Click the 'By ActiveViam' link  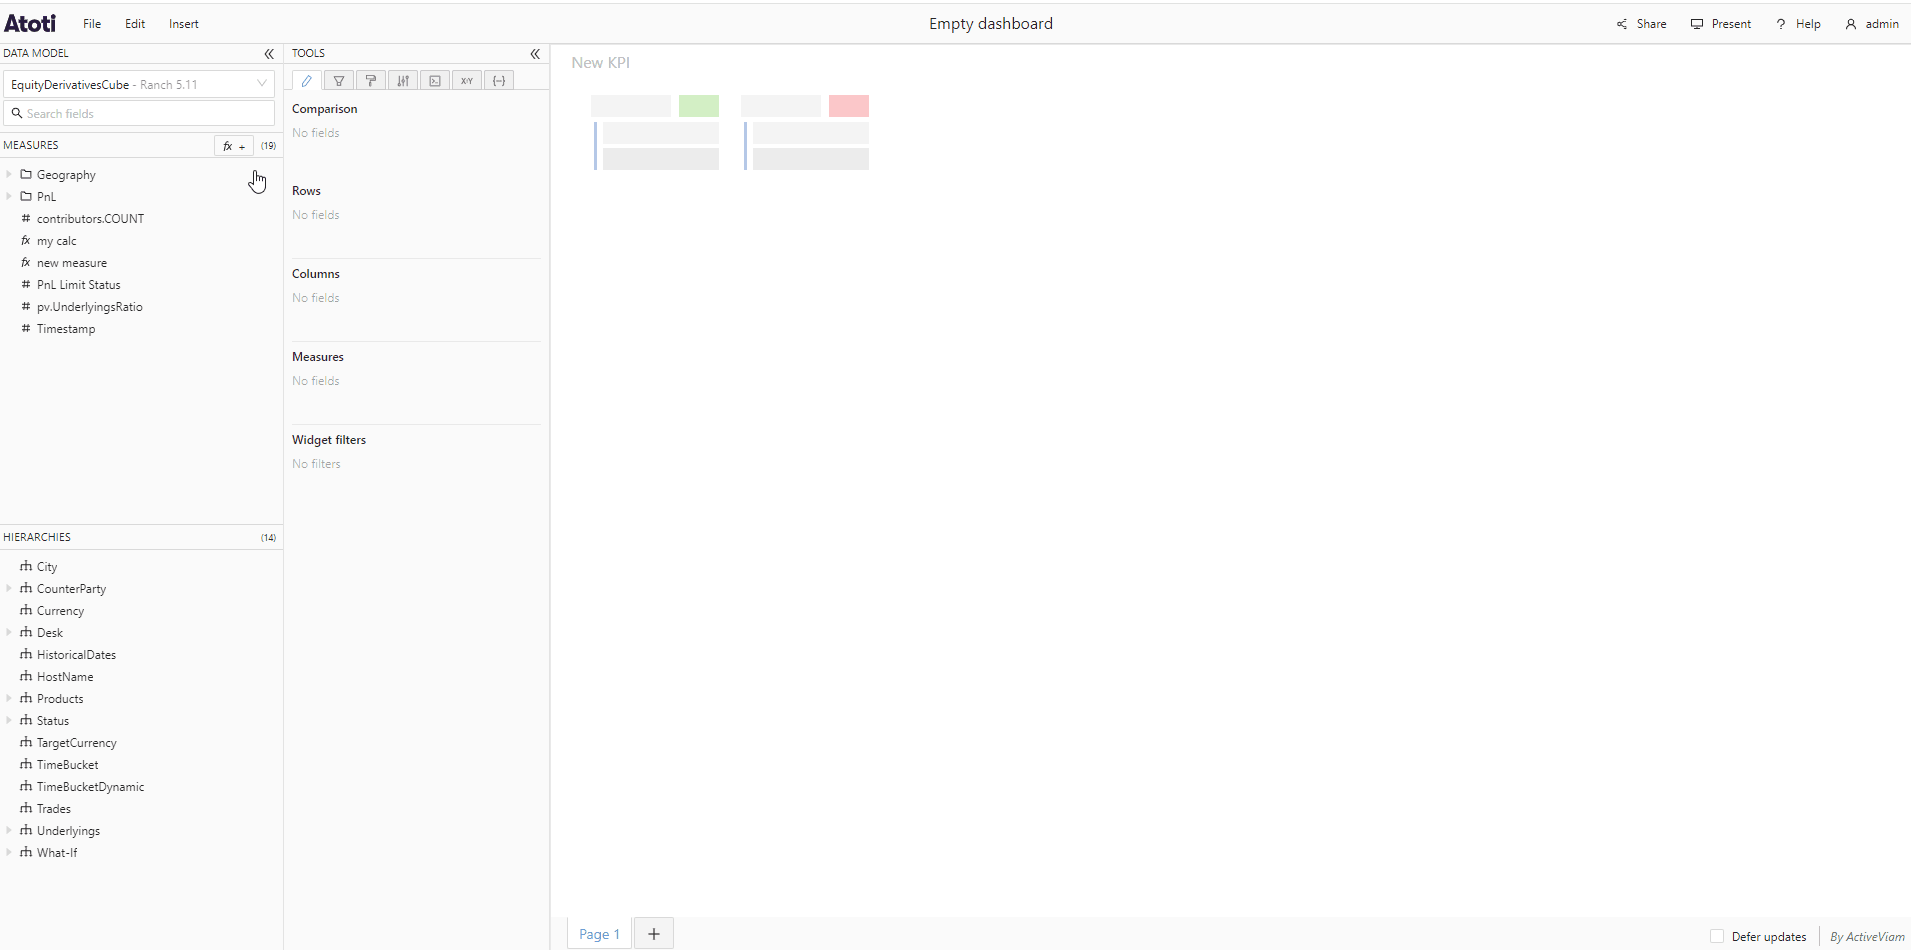coord(1867,937)
